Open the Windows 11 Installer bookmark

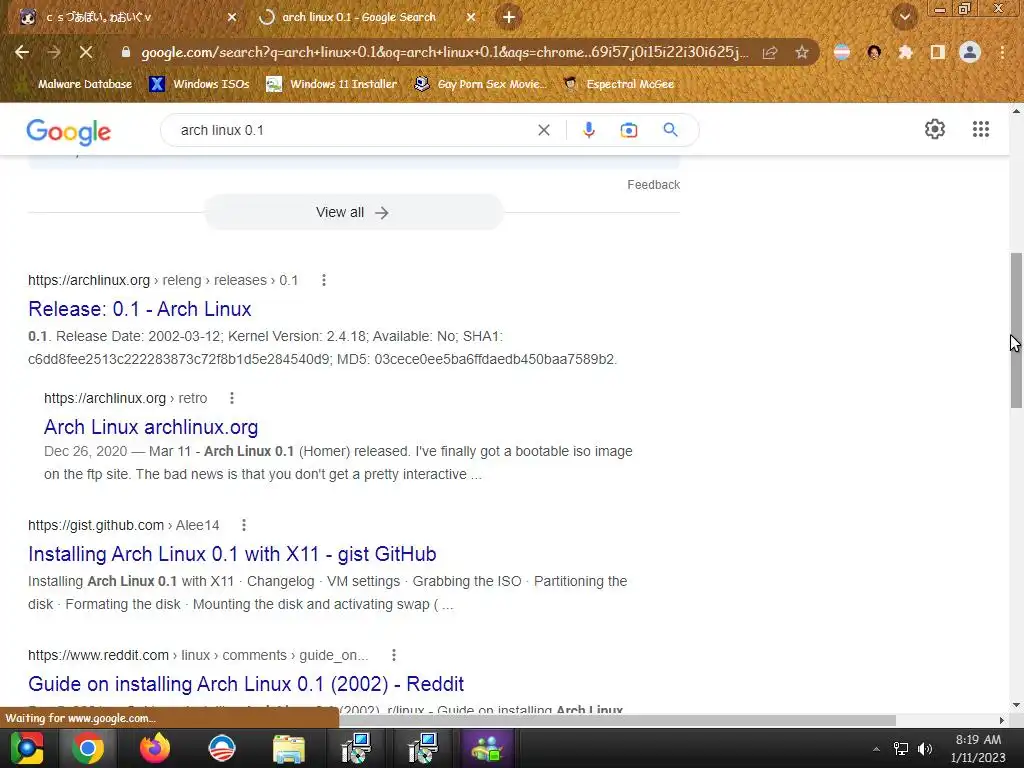[332, 84]
